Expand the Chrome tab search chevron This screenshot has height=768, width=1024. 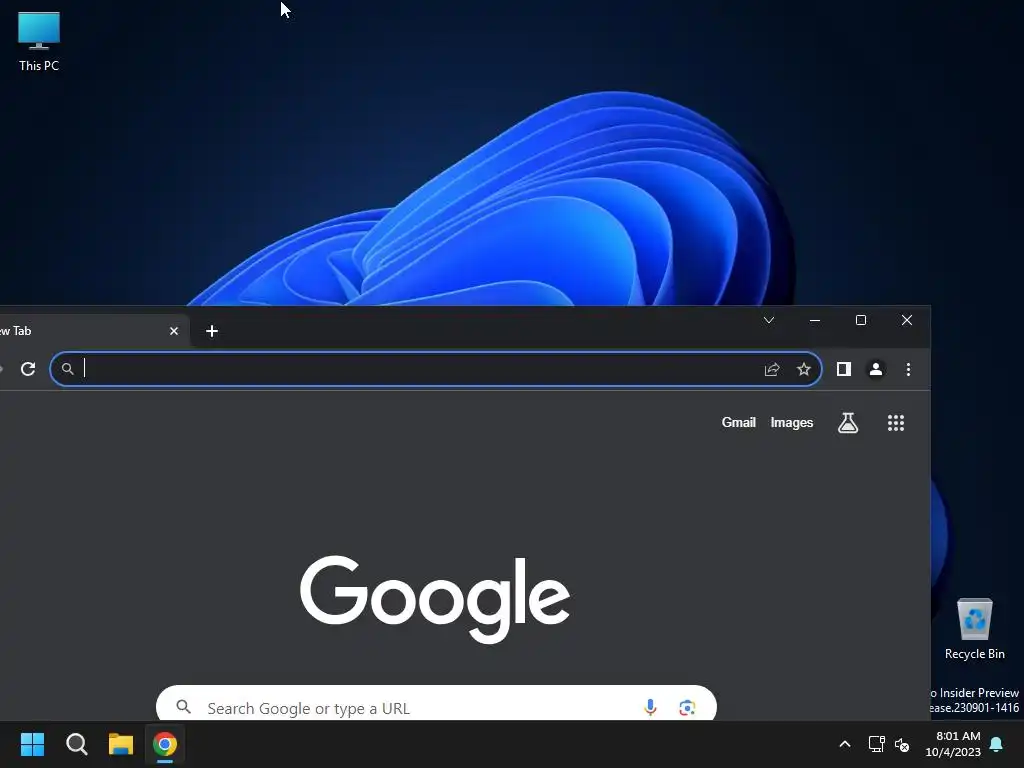[769, 320]
